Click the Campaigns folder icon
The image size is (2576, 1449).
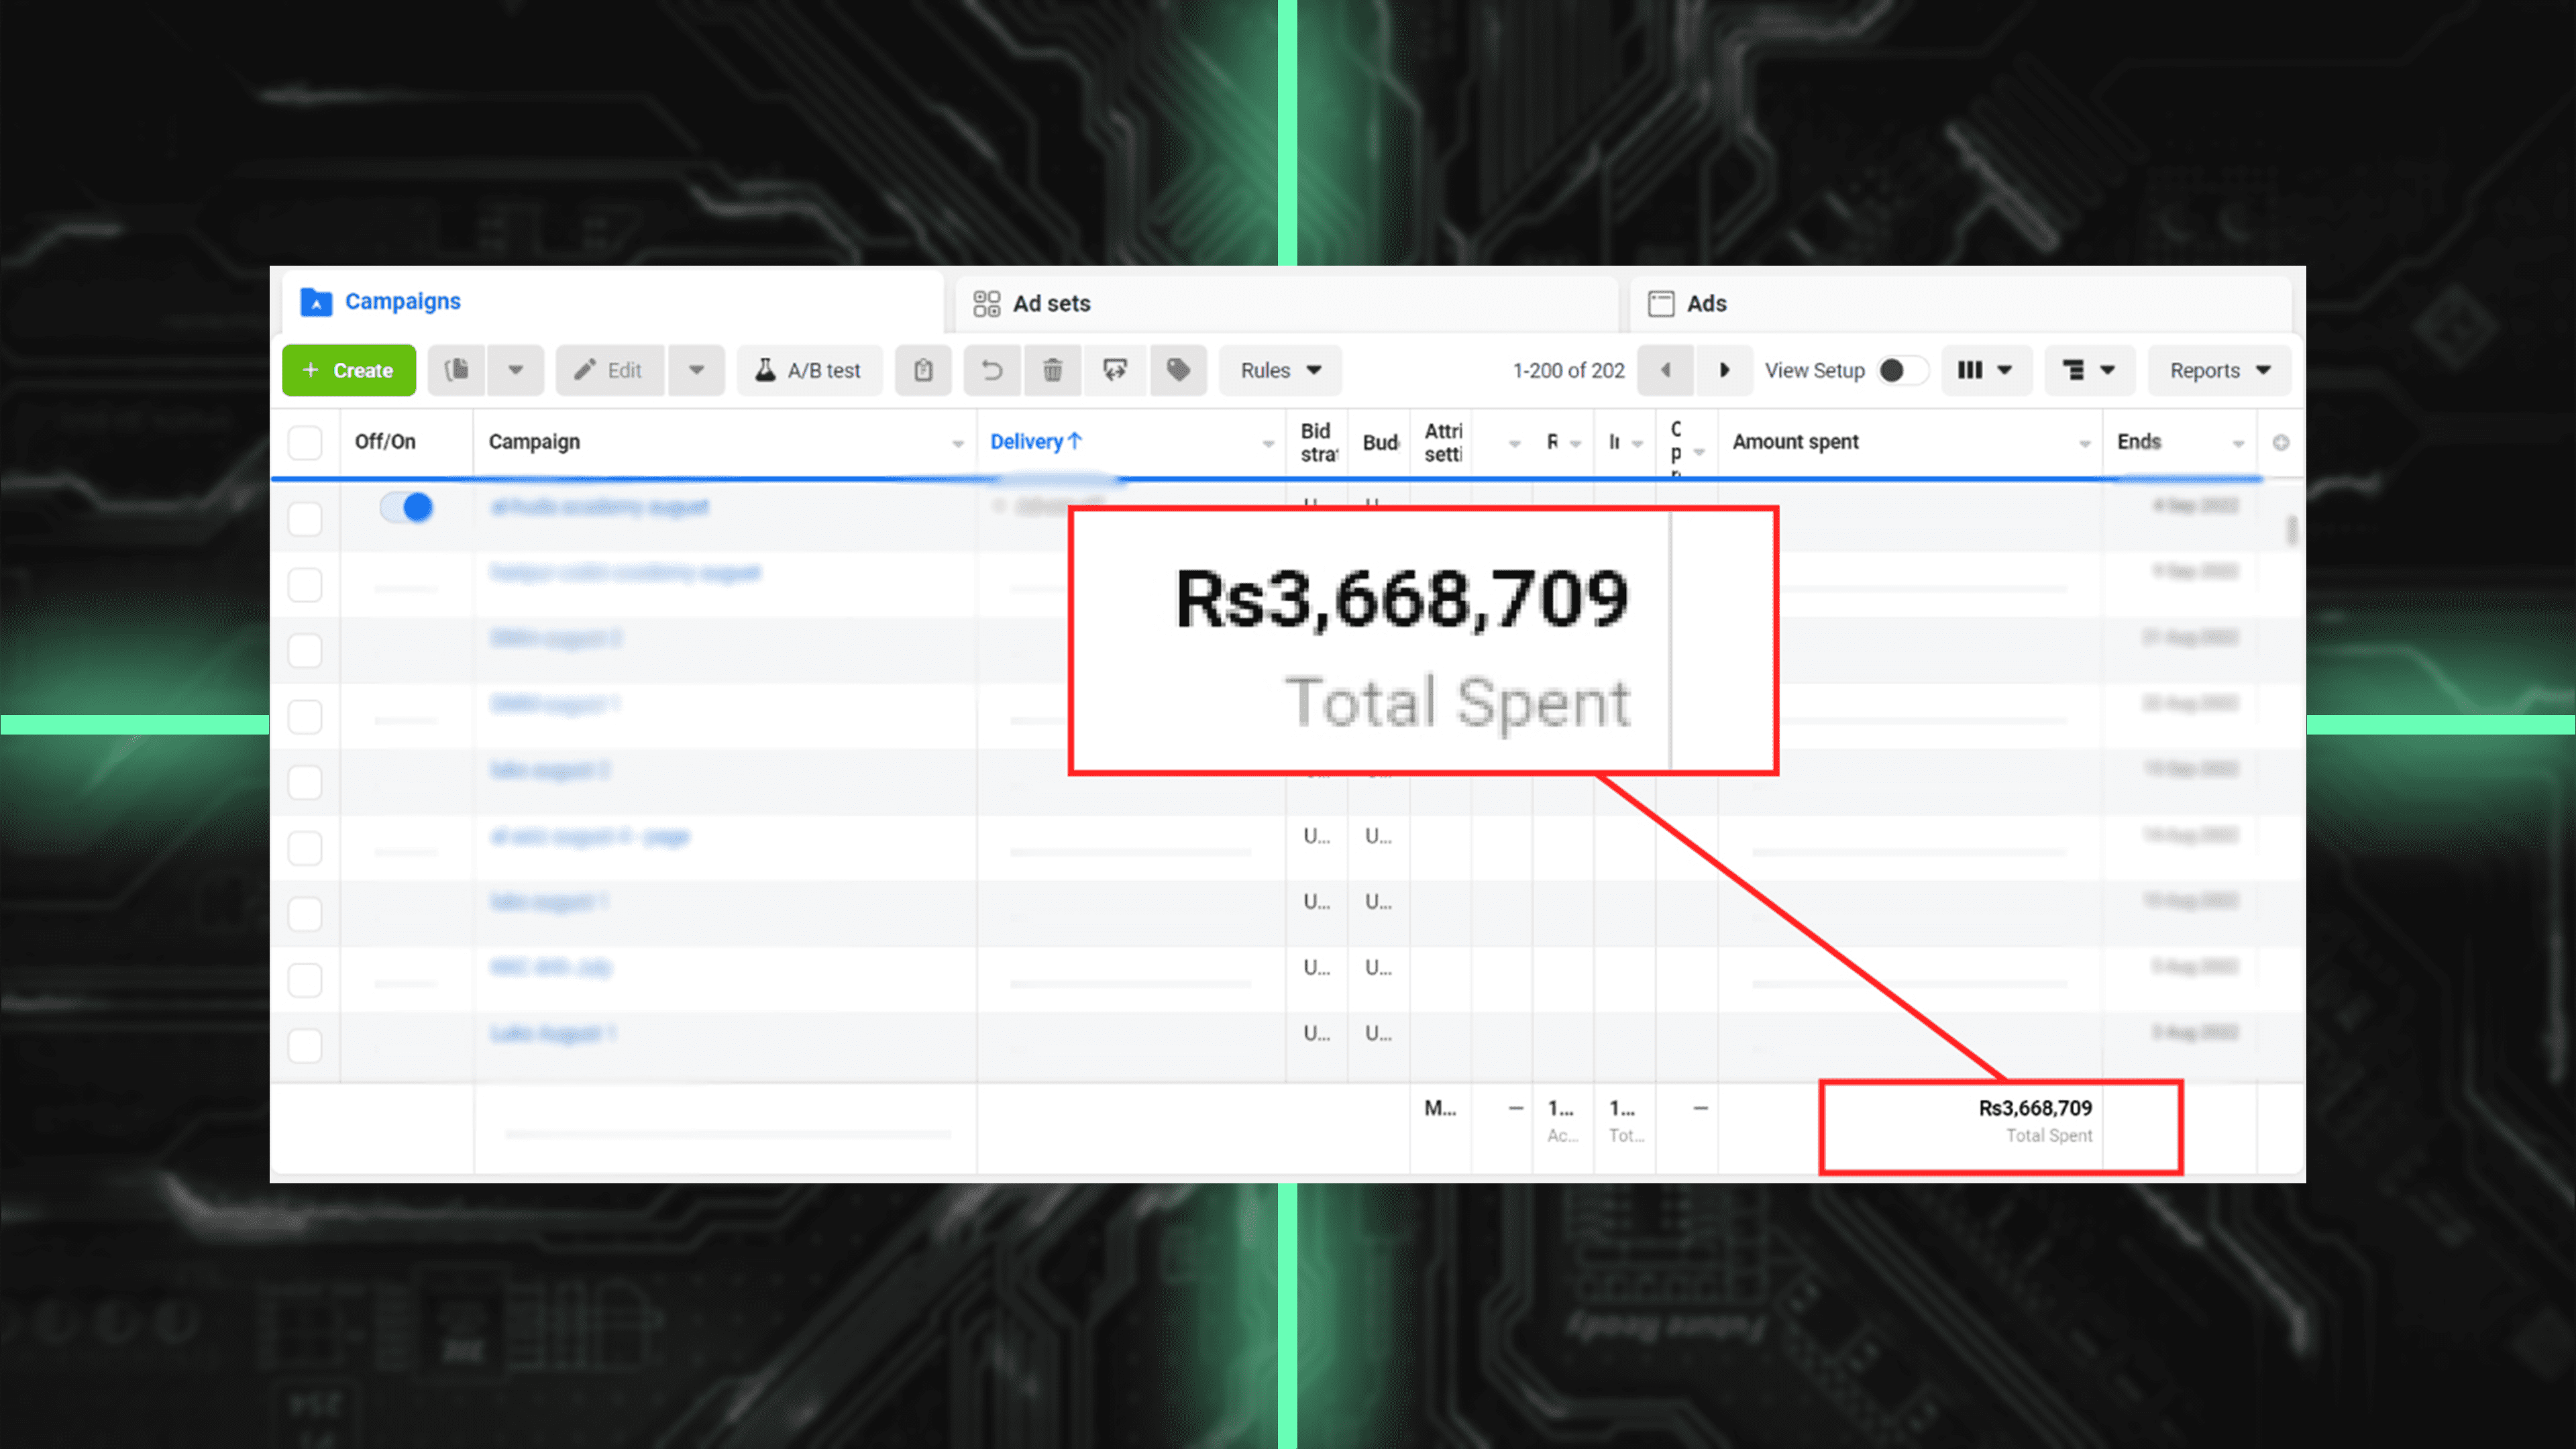pos(316,302)
